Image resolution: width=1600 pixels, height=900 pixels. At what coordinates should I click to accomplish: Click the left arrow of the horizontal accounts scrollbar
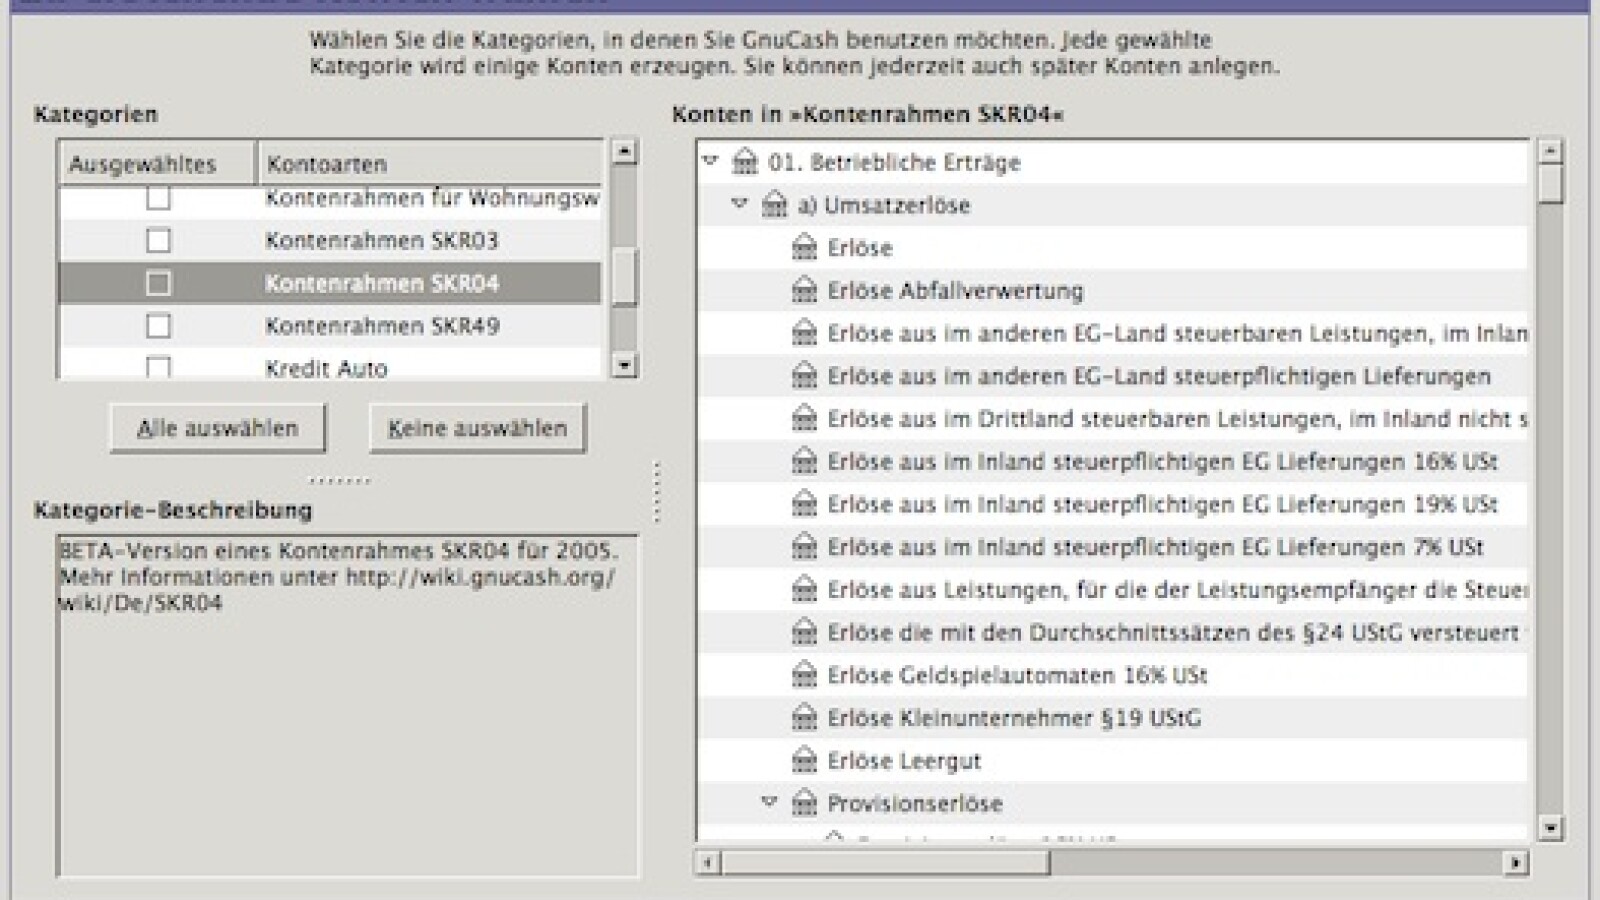pos(708,862)
